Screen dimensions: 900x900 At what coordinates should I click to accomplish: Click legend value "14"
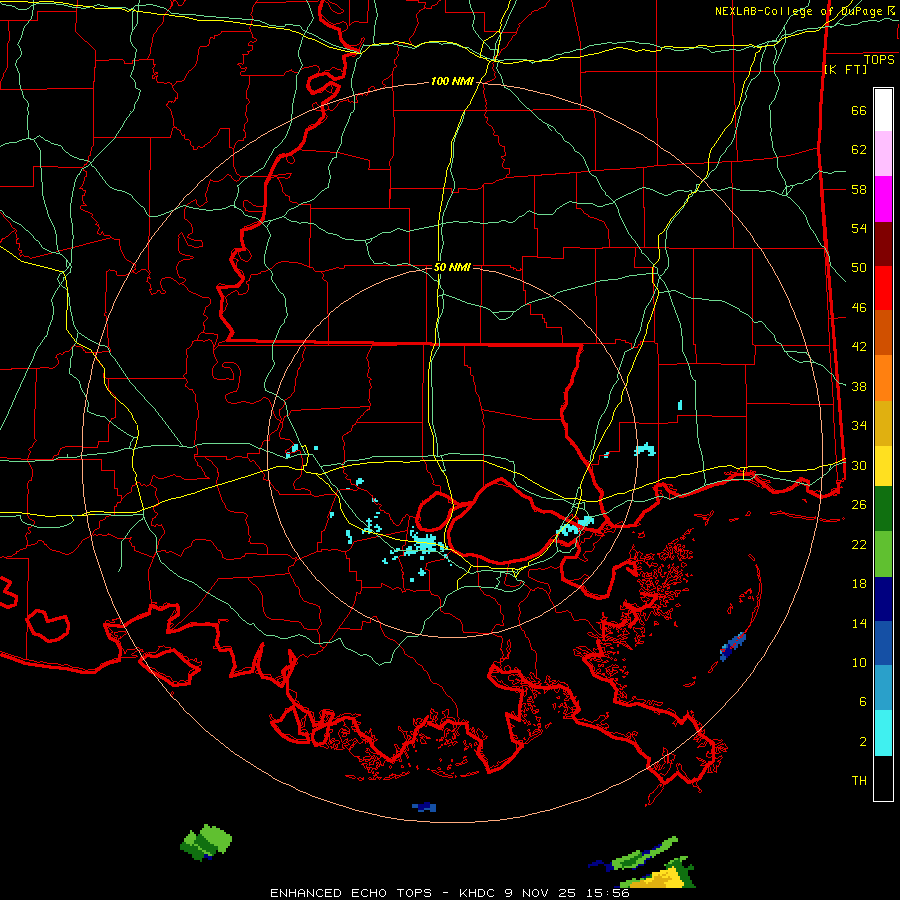(859, 623)
